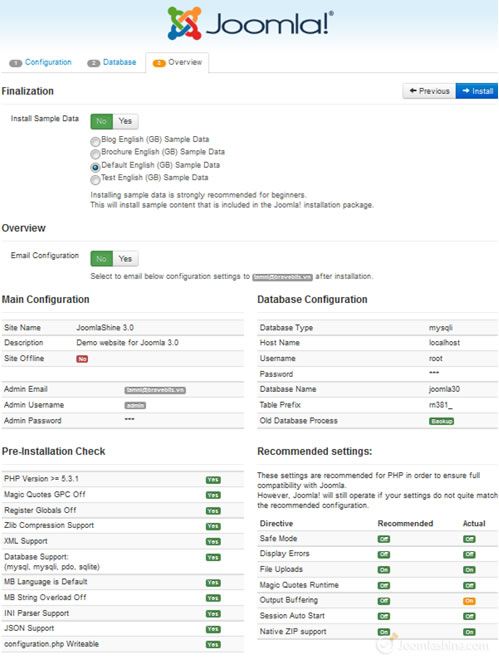Set Install Sample Data to No

pyautogui.click(x=101, y=121)
